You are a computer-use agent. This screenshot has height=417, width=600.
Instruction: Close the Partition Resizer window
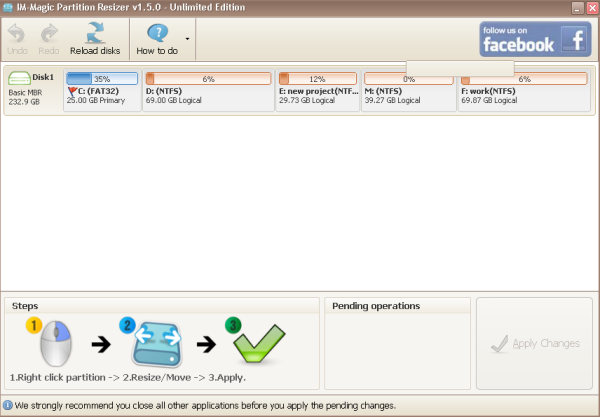tap(592, 8)
